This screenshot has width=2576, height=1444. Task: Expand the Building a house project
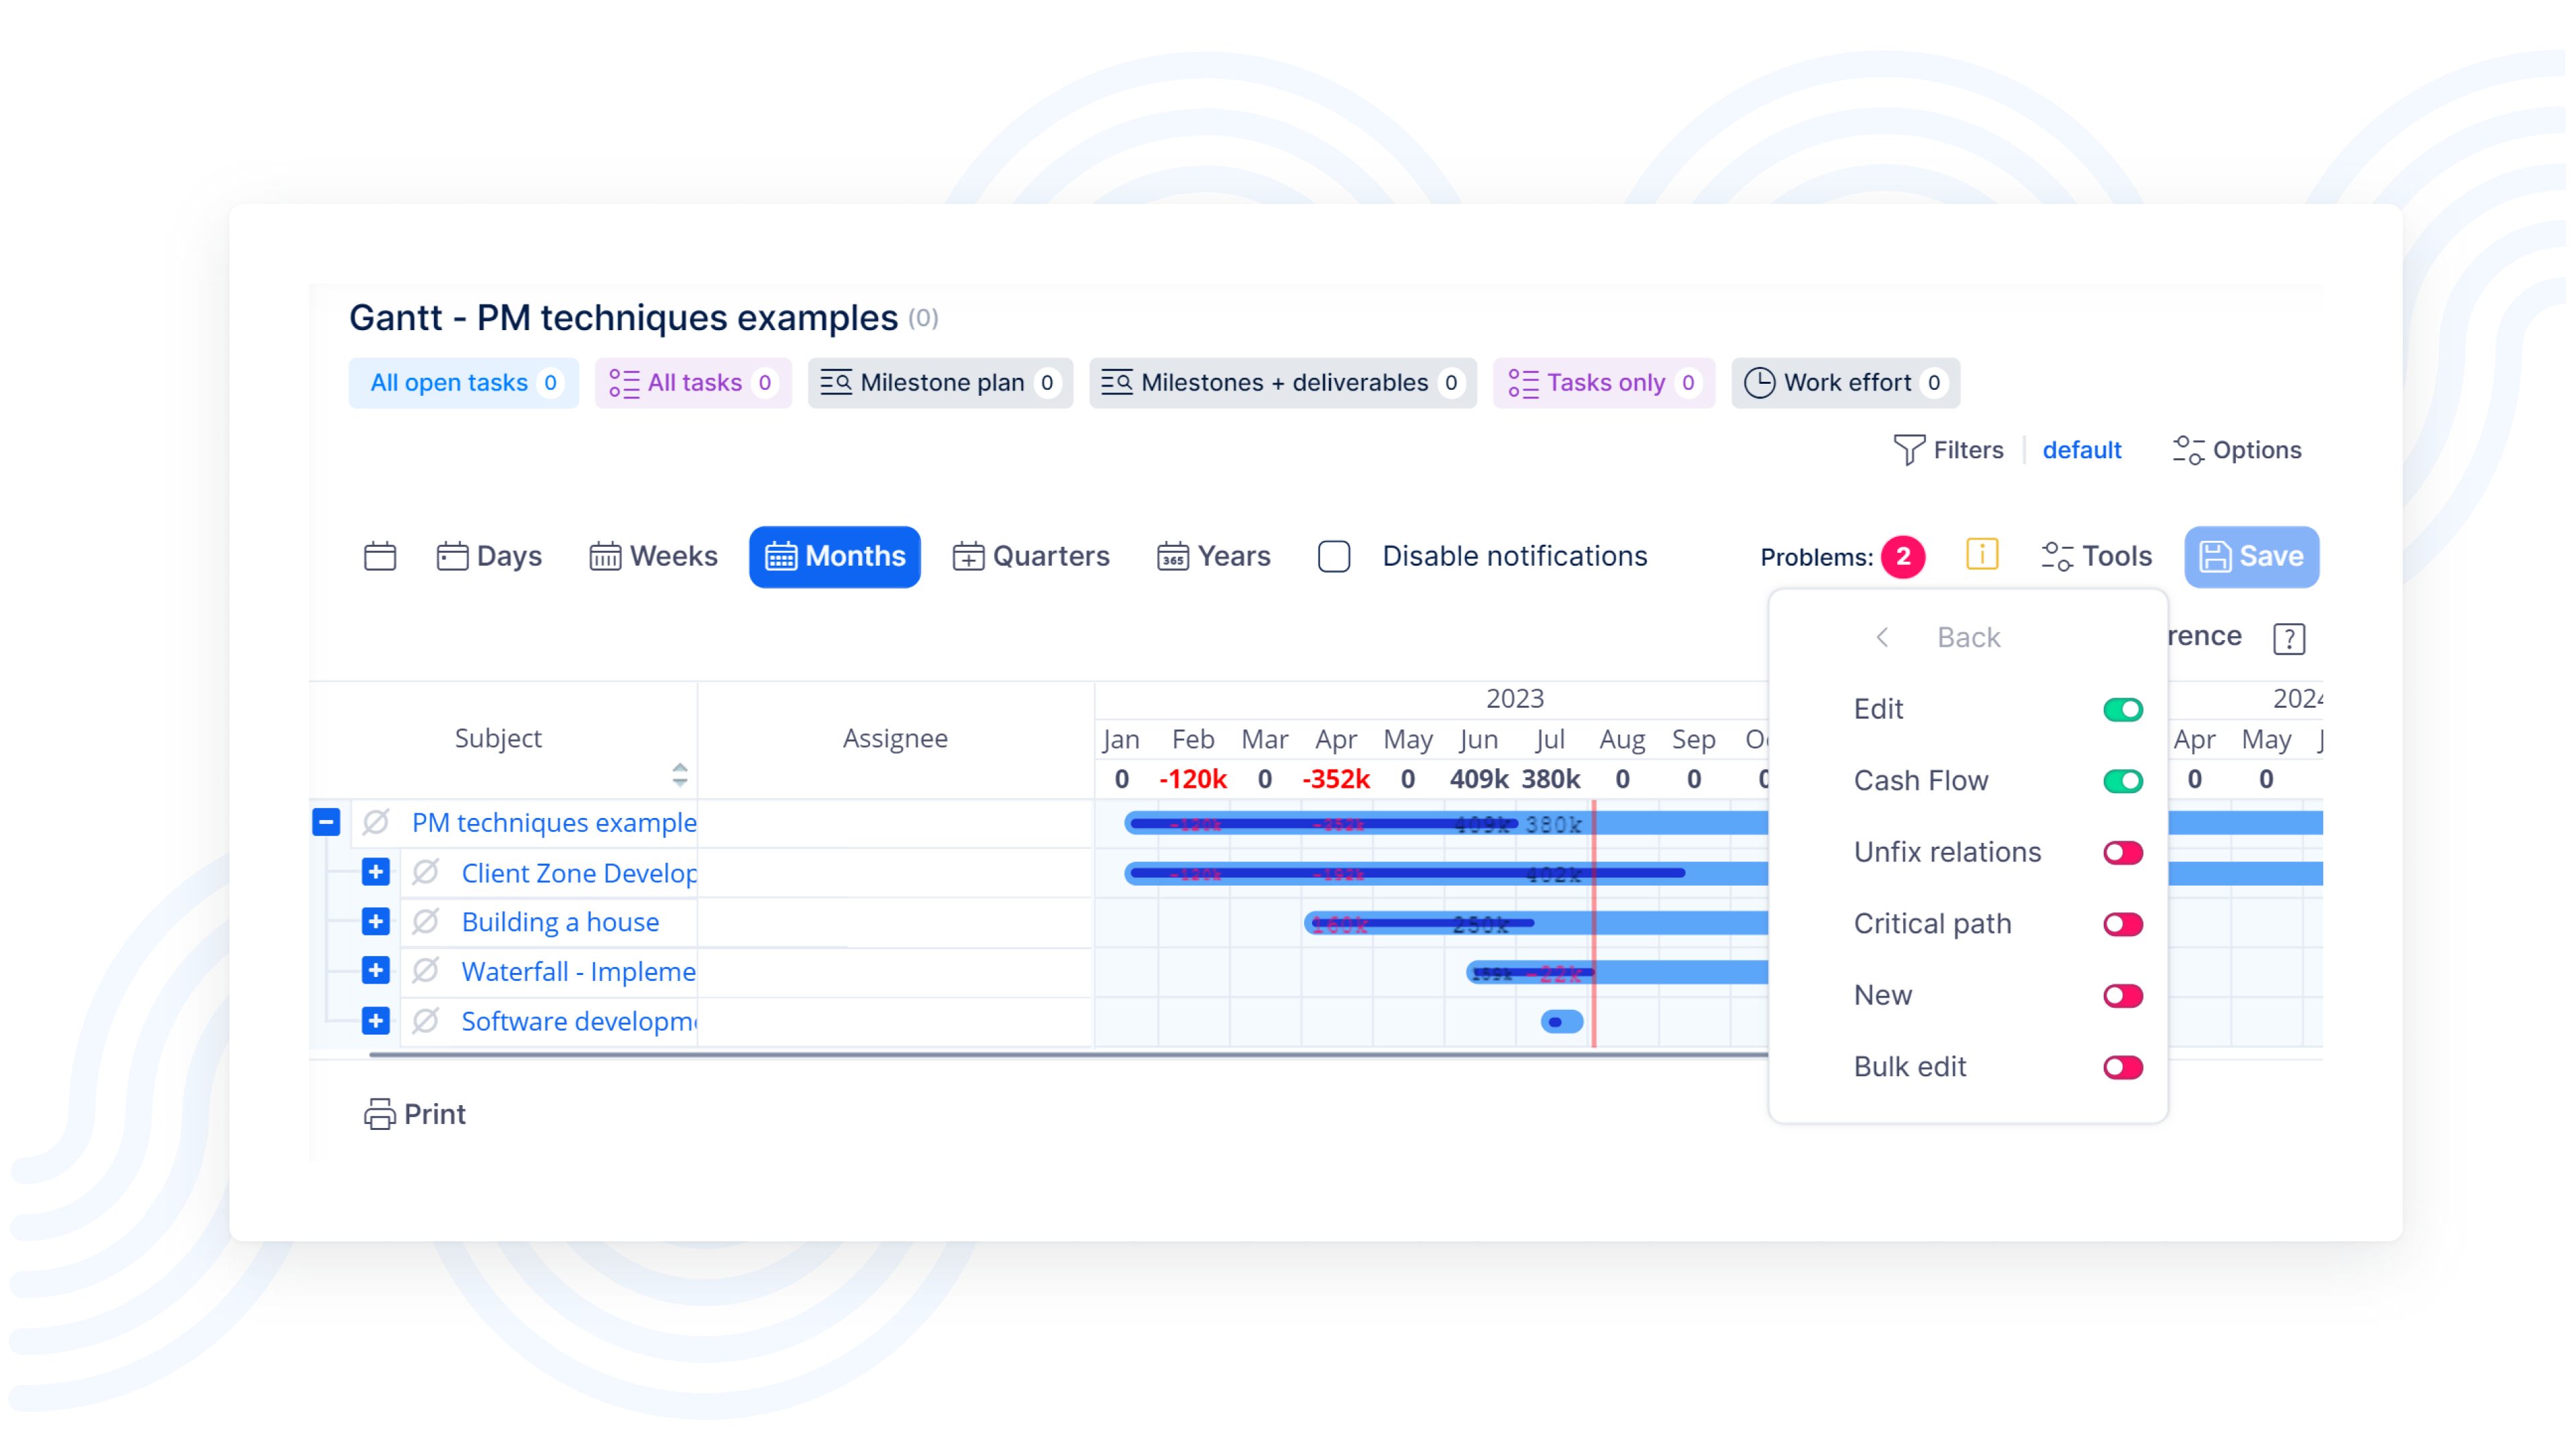point(376,921)
